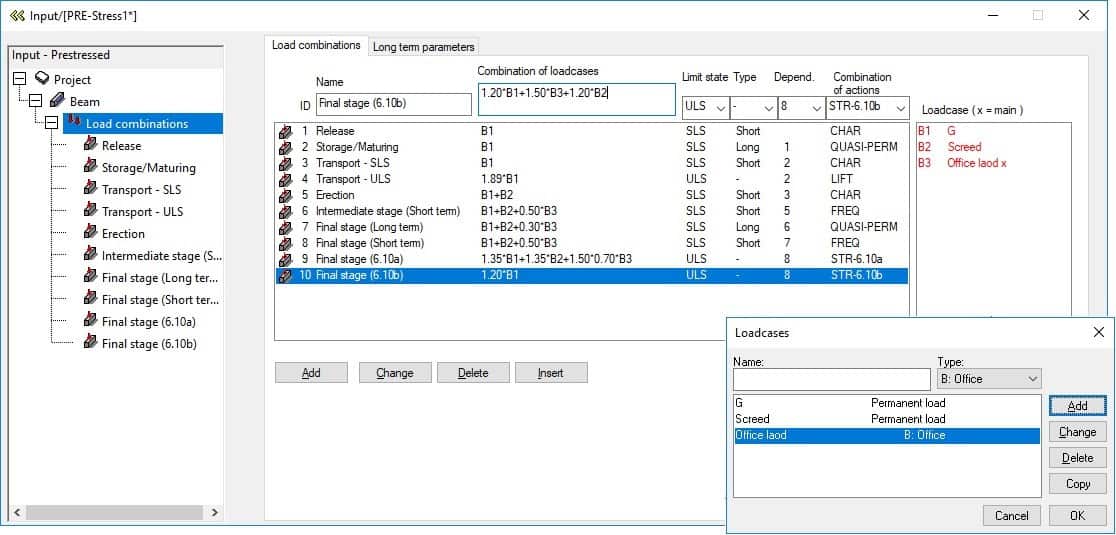This screenshot has height=535, width=1116.
Task: Click tree panel horizontal scrollbar
Action: coord(115,512)
